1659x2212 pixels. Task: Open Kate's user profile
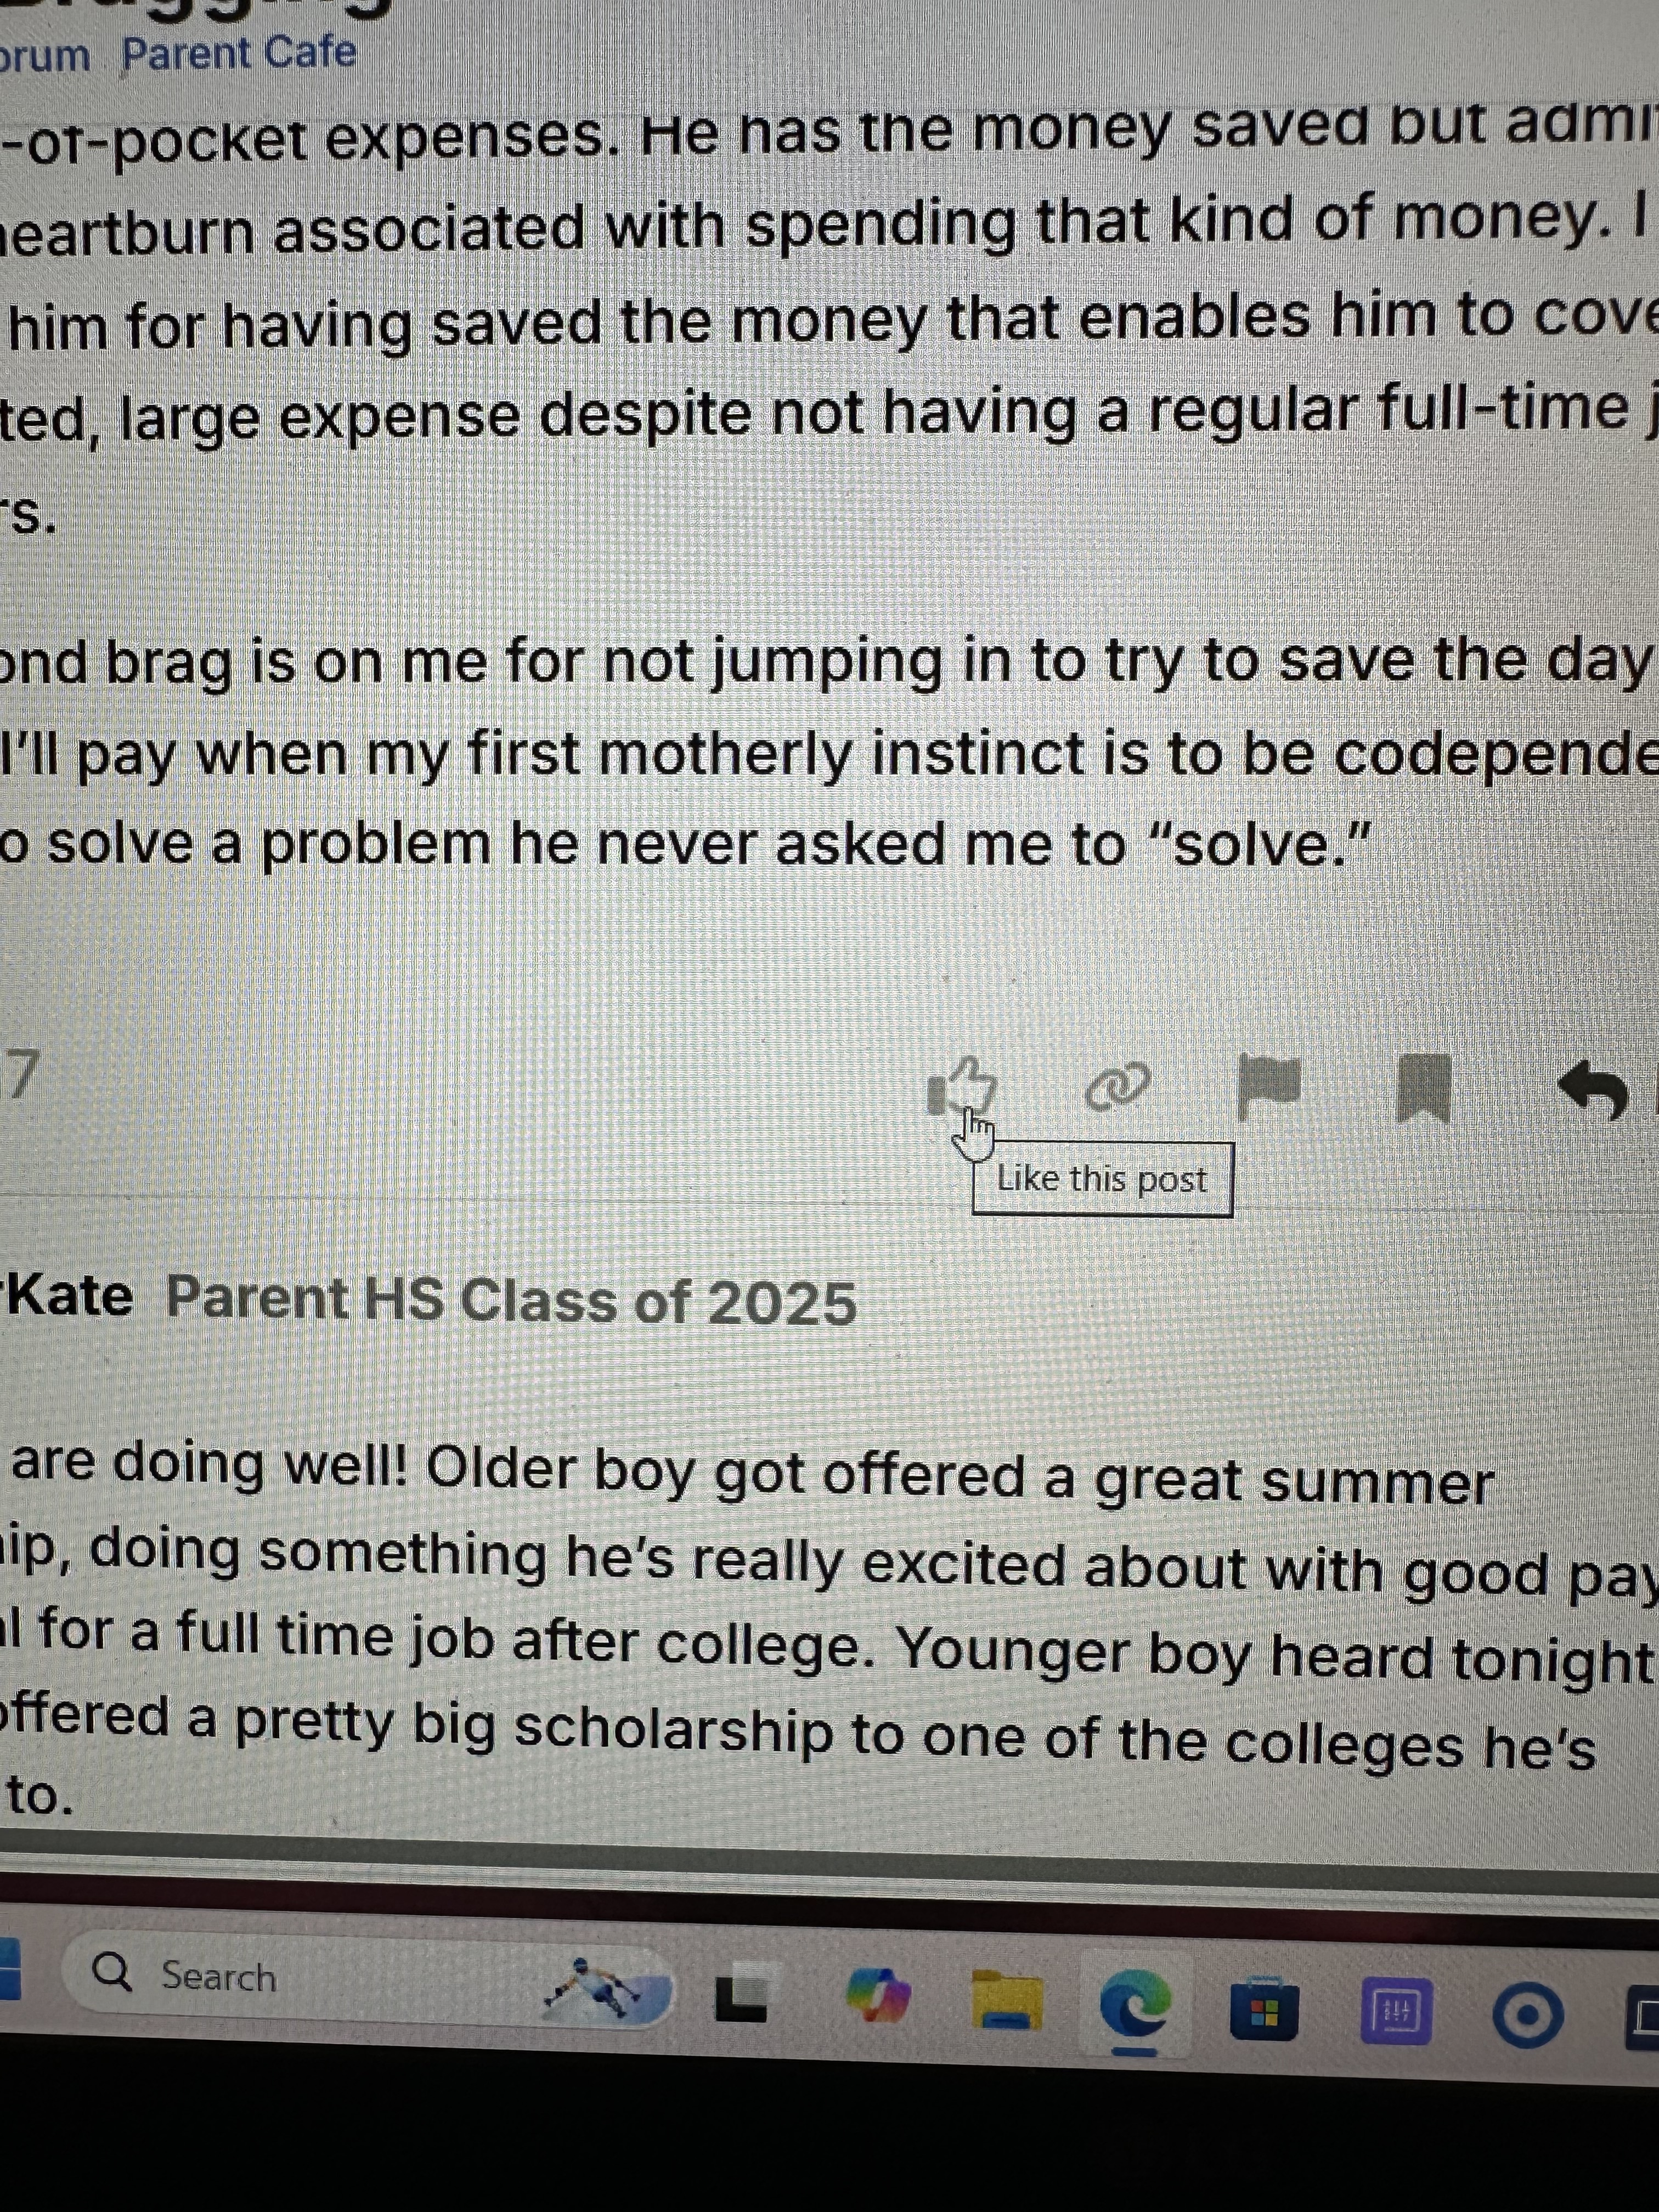tap(68, 1297)
